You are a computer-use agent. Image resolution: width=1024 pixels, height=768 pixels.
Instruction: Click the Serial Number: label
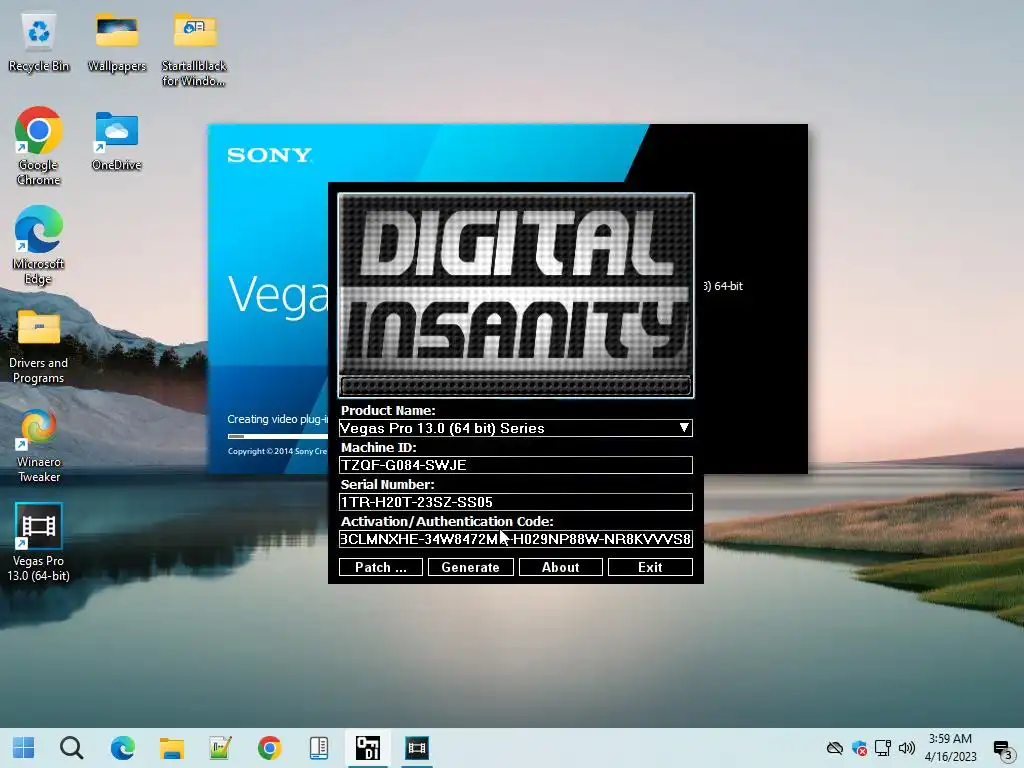click(387, 485)
